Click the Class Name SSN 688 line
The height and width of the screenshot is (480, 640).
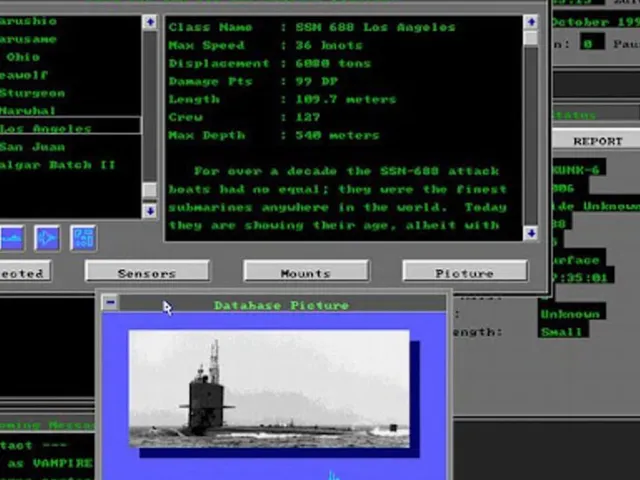click(x=312, y=27)
